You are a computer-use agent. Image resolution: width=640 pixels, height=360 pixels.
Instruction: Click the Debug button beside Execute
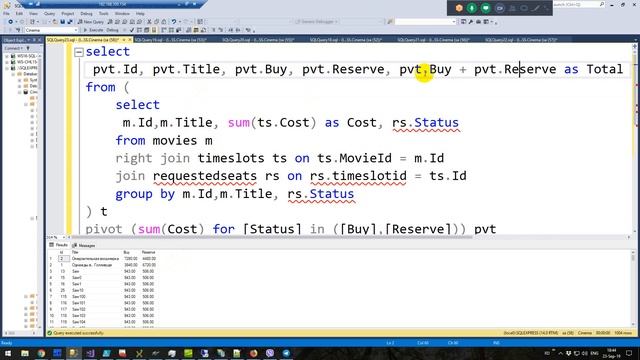(112, 30)
